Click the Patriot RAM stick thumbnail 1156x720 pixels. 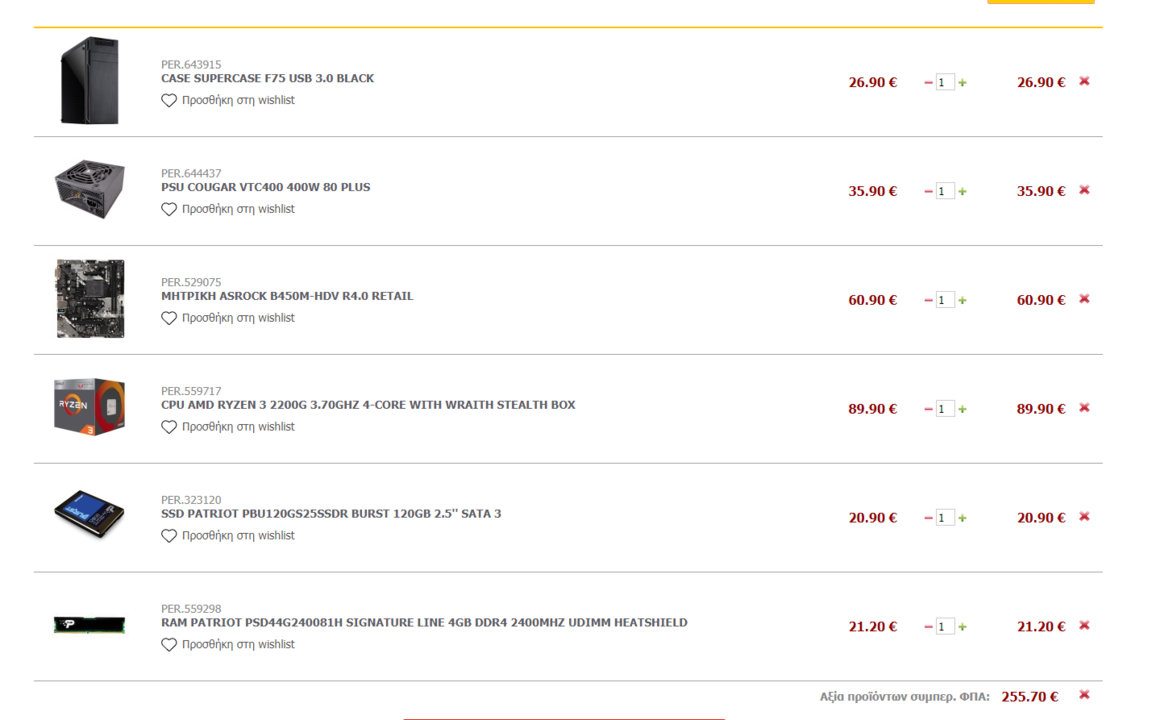(x=89, y=625)
